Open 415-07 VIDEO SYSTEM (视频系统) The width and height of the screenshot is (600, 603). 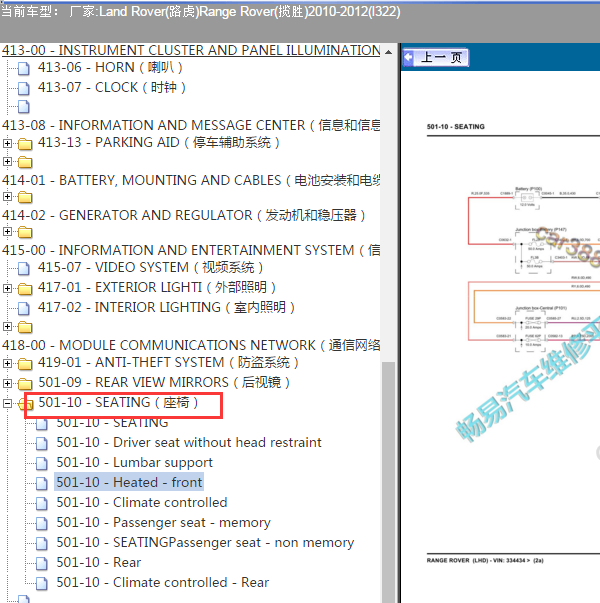tap(150, 268)
